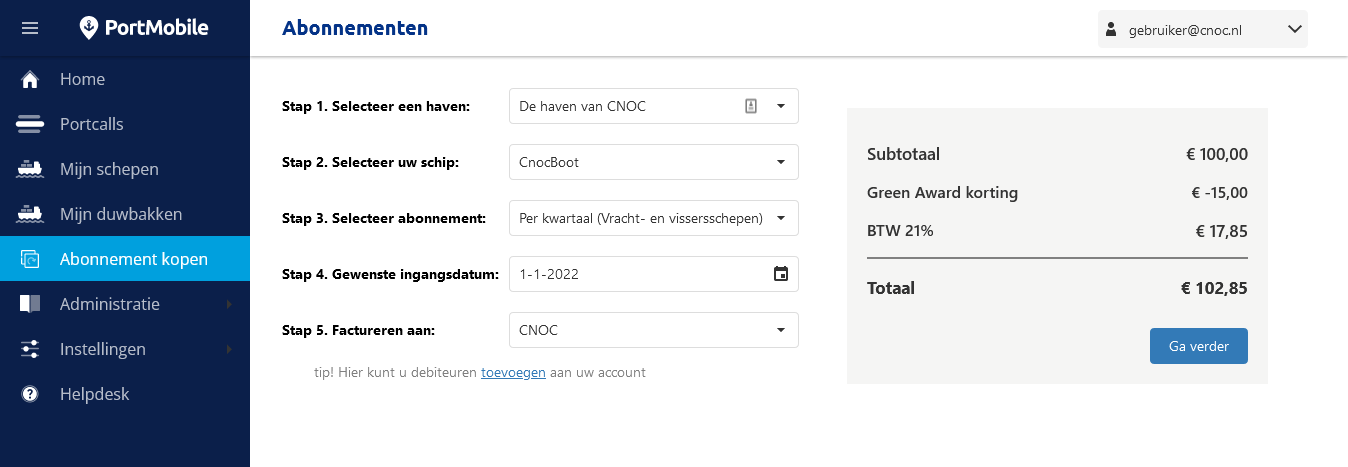Click the hamburger menu icon
The width and height of the screenshot is (1348, 467).
[30, 28]
